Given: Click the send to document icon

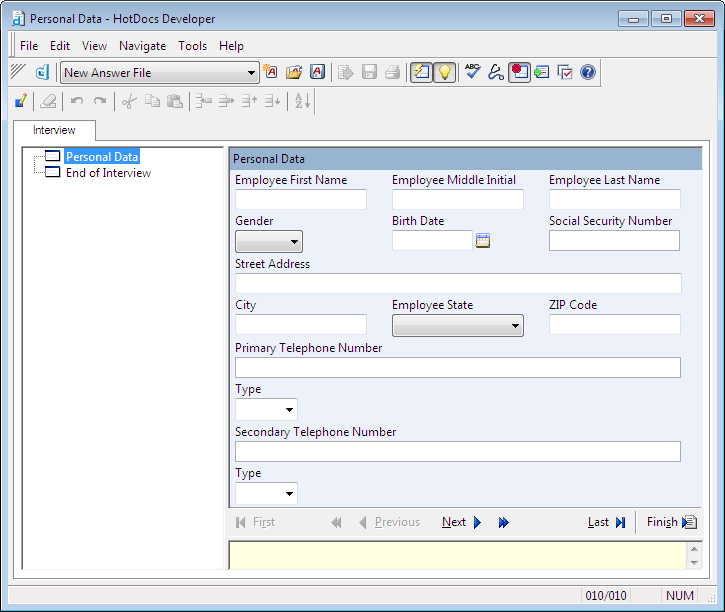Looking at the screenshot, I should tap(345, 72).
